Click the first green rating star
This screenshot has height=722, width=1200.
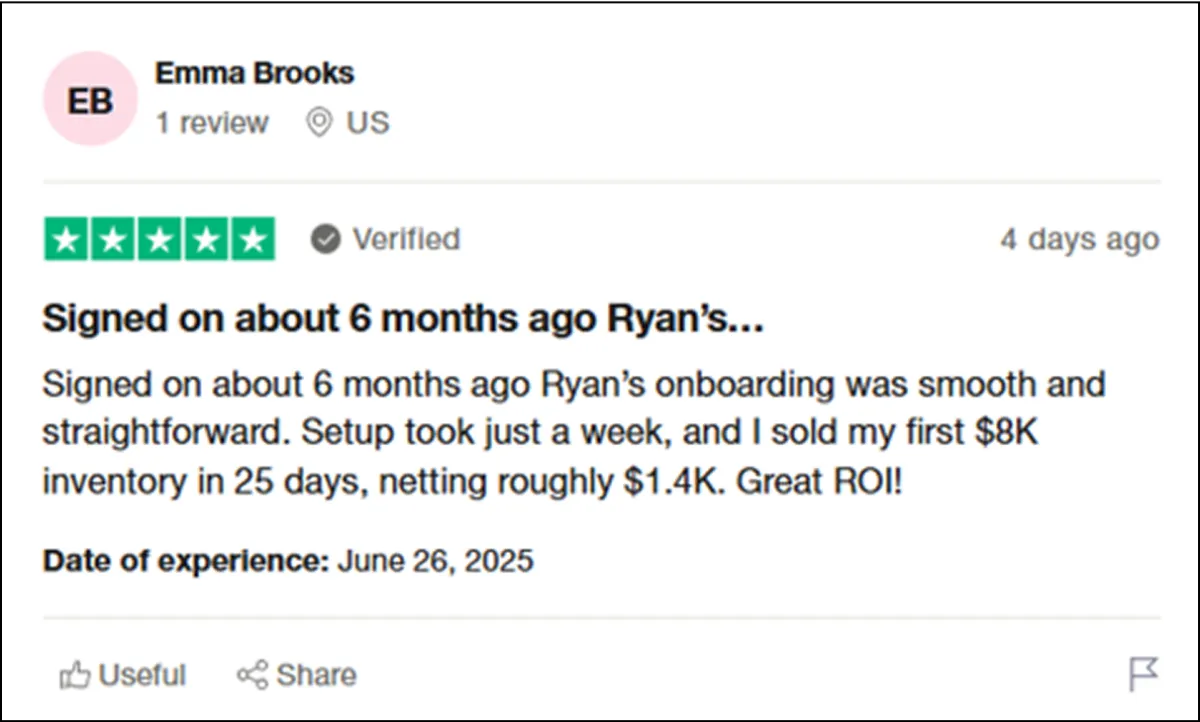[x=67, y=240]
